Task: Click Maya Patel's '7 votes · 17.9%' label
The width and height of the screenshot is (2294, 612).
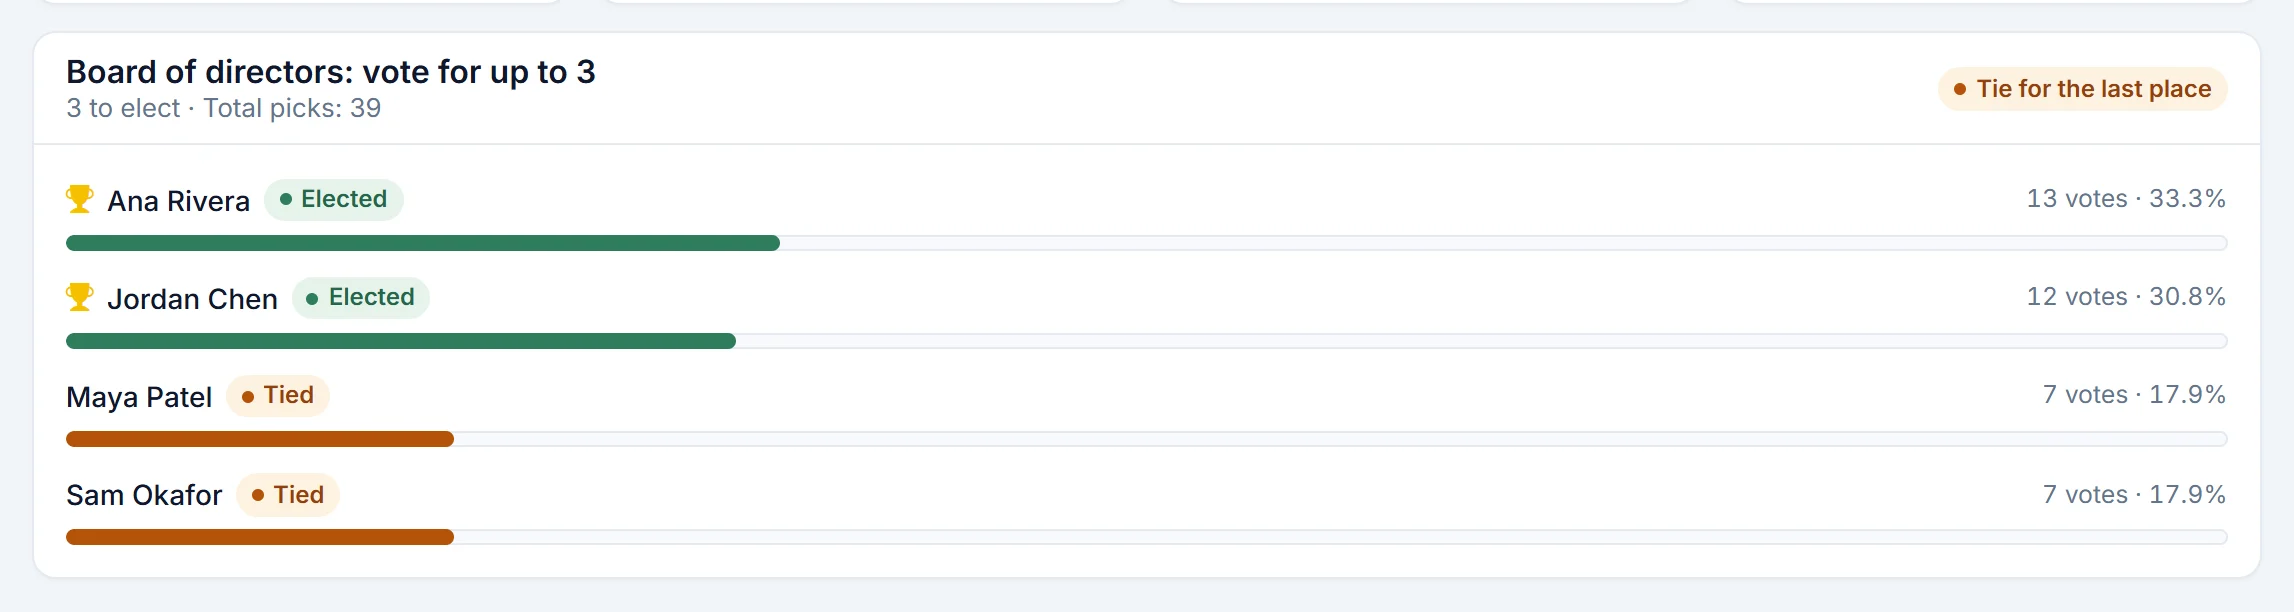Action: tap(2134, 395)
